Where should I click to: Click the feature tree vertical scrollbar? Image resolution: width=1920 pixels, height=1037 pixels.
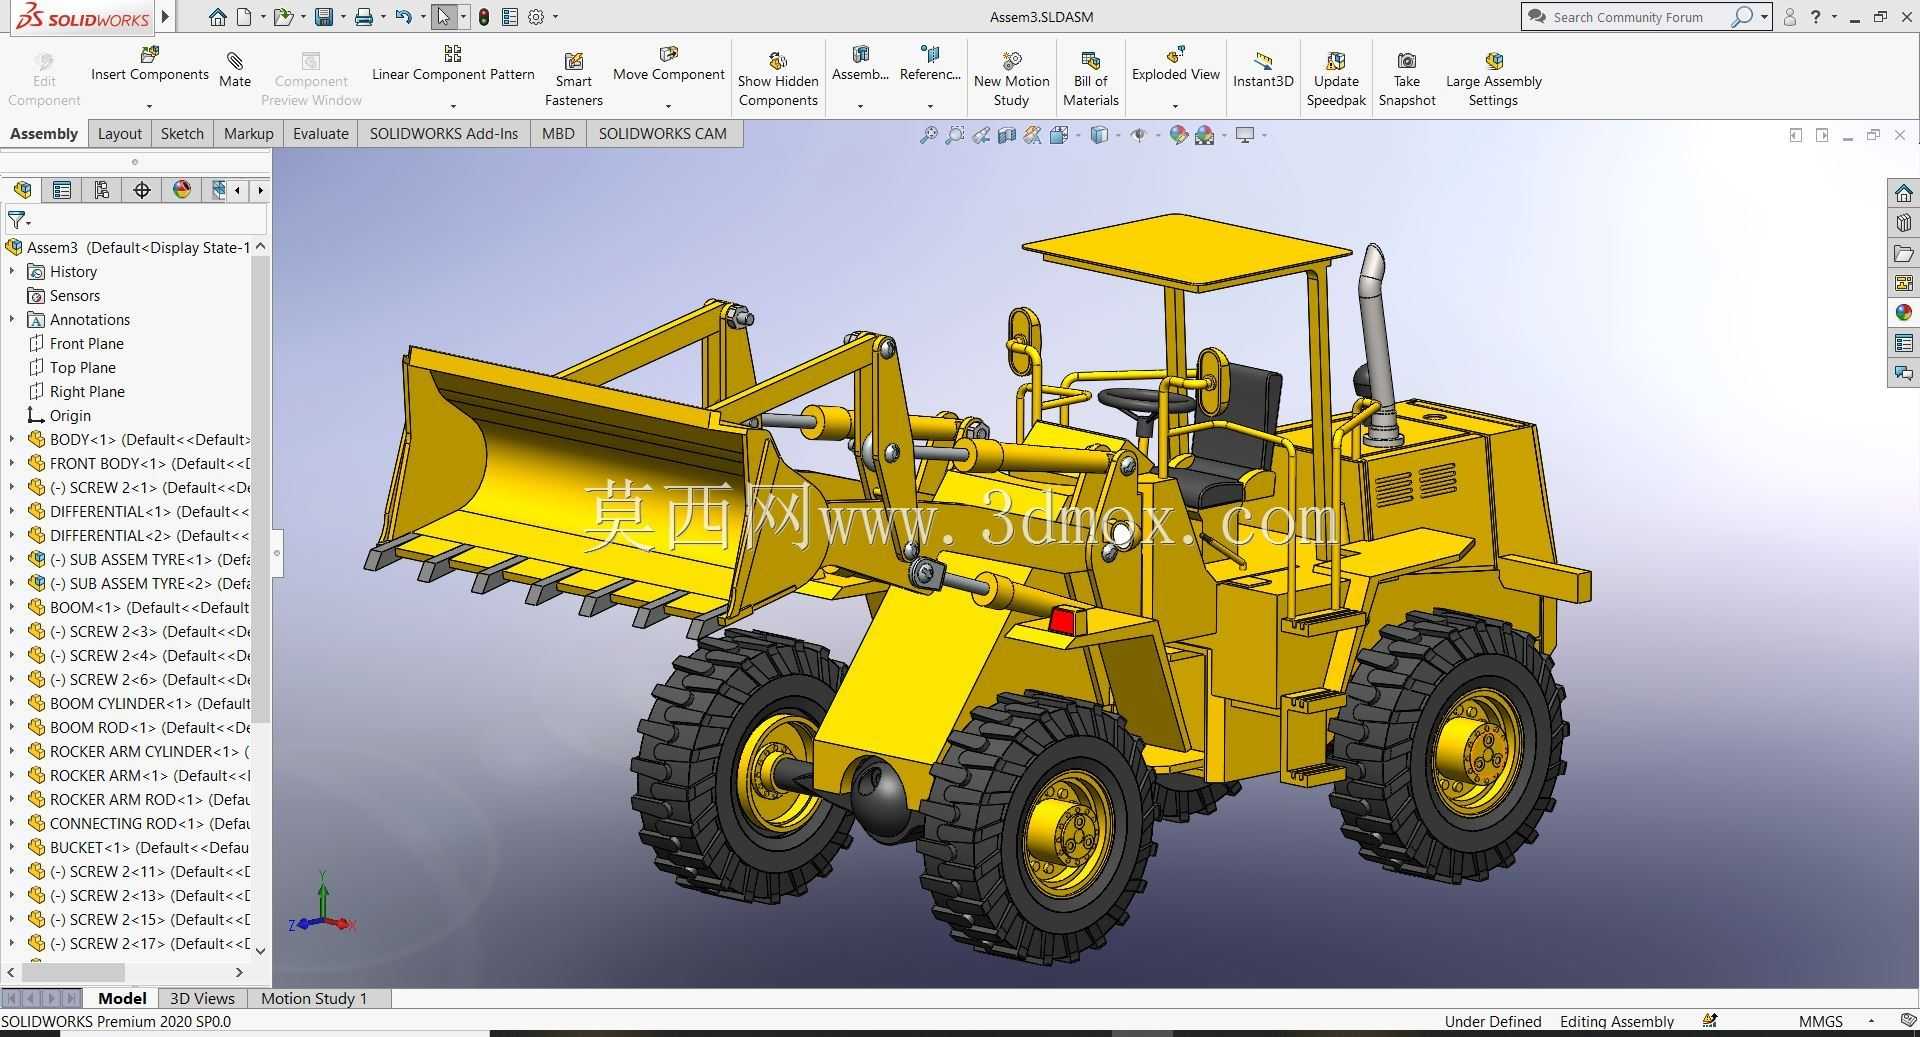click(261, 490)
